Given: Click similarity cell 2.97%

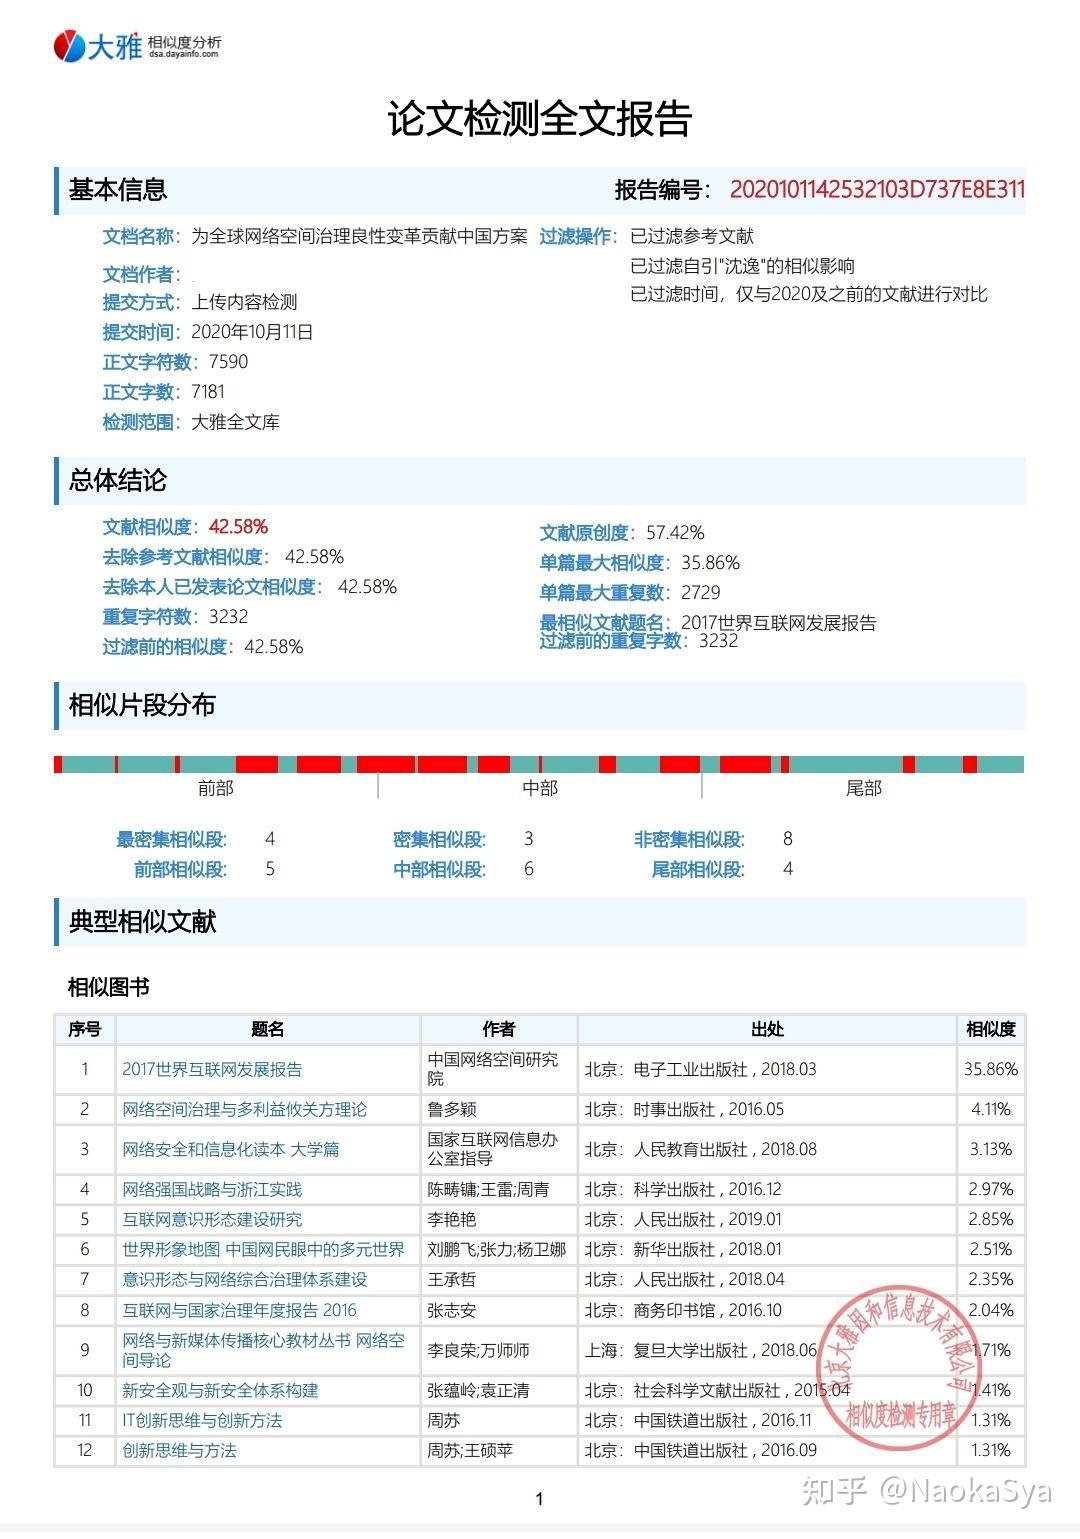Looking at the screenshot, I should click(x=991, y=1189).
